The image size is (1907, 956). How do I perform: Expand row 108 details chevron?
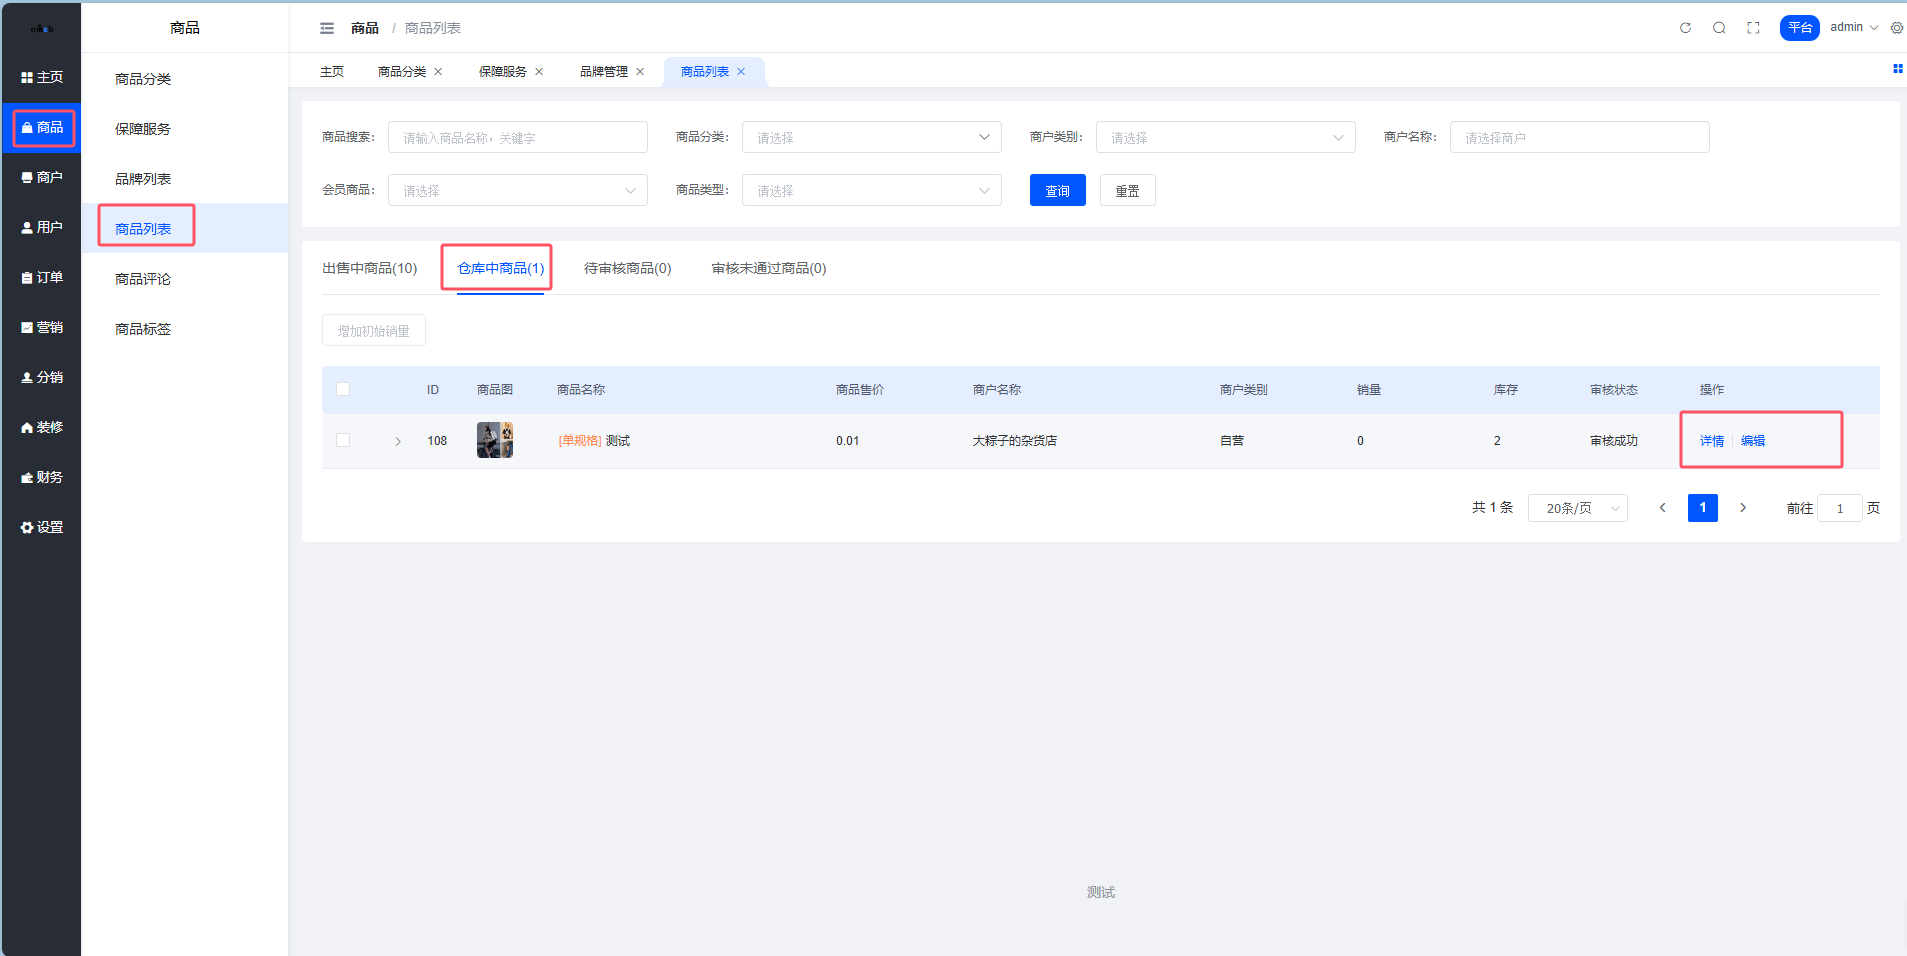tap(398, 441)
